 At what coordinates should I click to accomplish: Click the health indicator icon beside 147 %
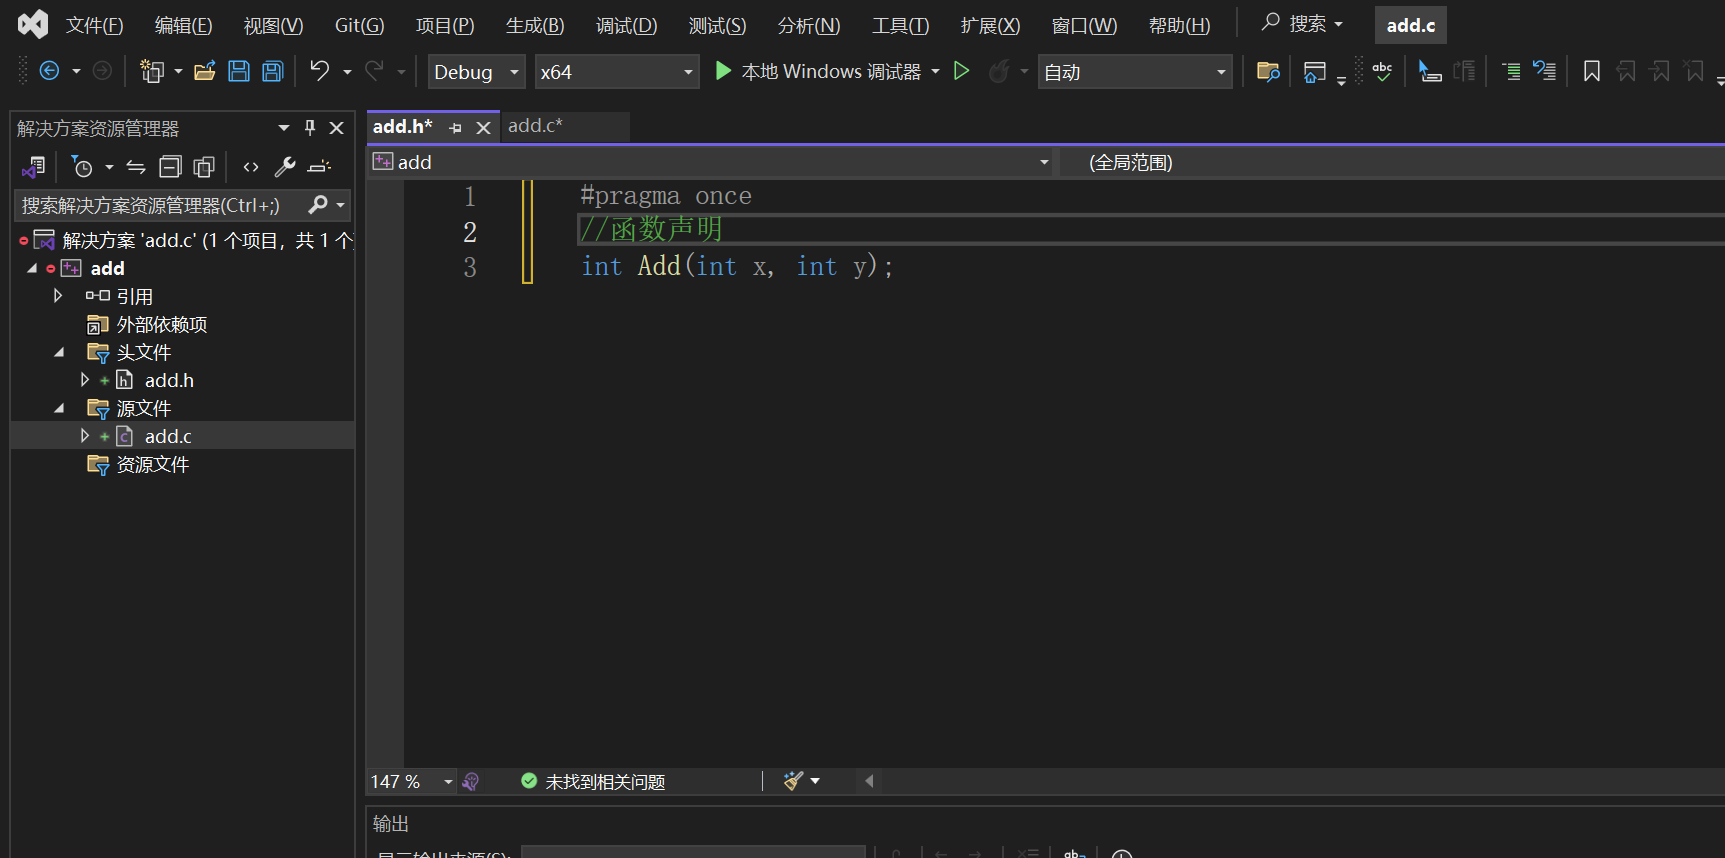point(471,782)
